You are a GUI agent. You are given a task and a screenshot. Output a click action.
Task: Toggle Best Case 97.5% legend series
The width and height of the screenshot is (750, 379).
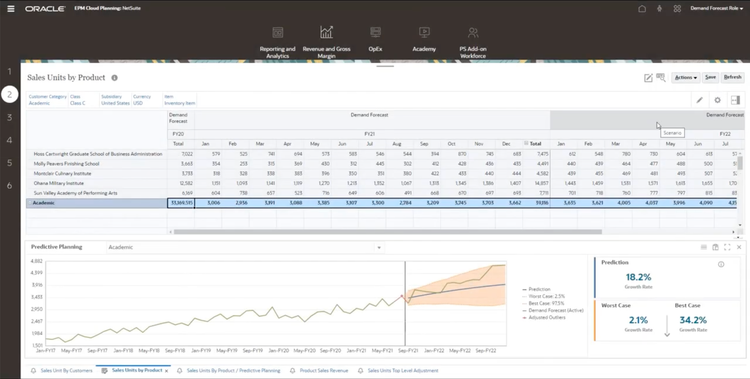pyautogui.click(x=543, y=303)
